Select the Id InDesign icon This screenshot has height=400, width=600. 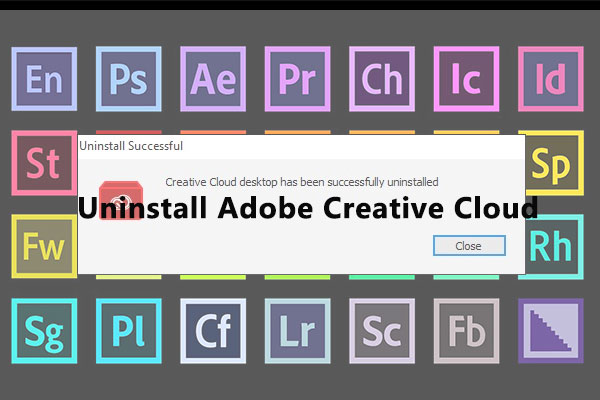(551, 79)
